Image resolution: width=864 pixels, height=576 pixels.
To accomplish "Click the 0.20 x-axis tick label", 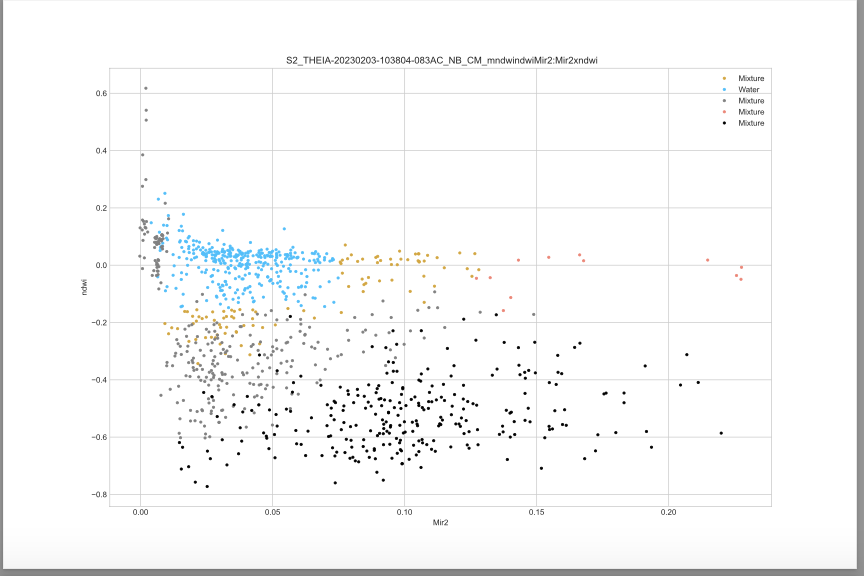I will [x=668, y=513].
